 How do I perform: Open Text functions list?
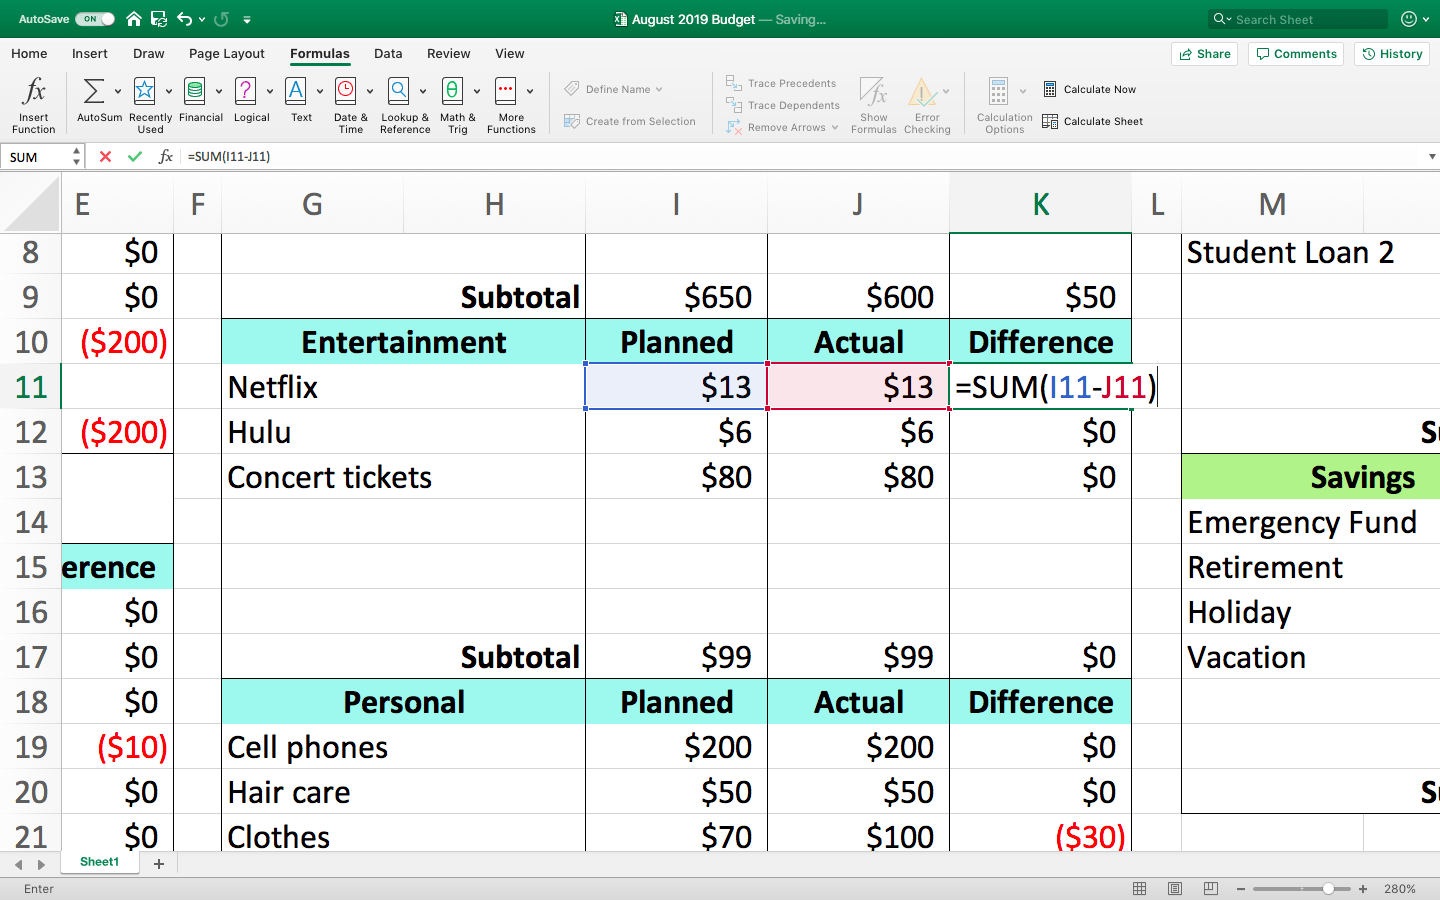[296, 91]
